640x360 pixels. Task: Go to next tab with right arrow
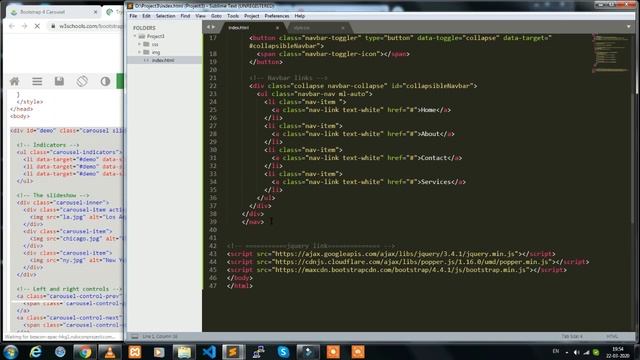coord(213,27)
